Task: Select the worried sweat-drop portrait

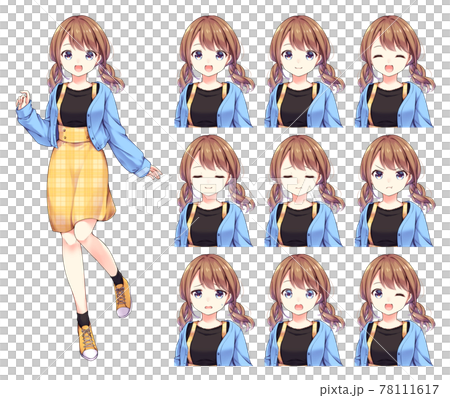Action: (x=214, y=310)
